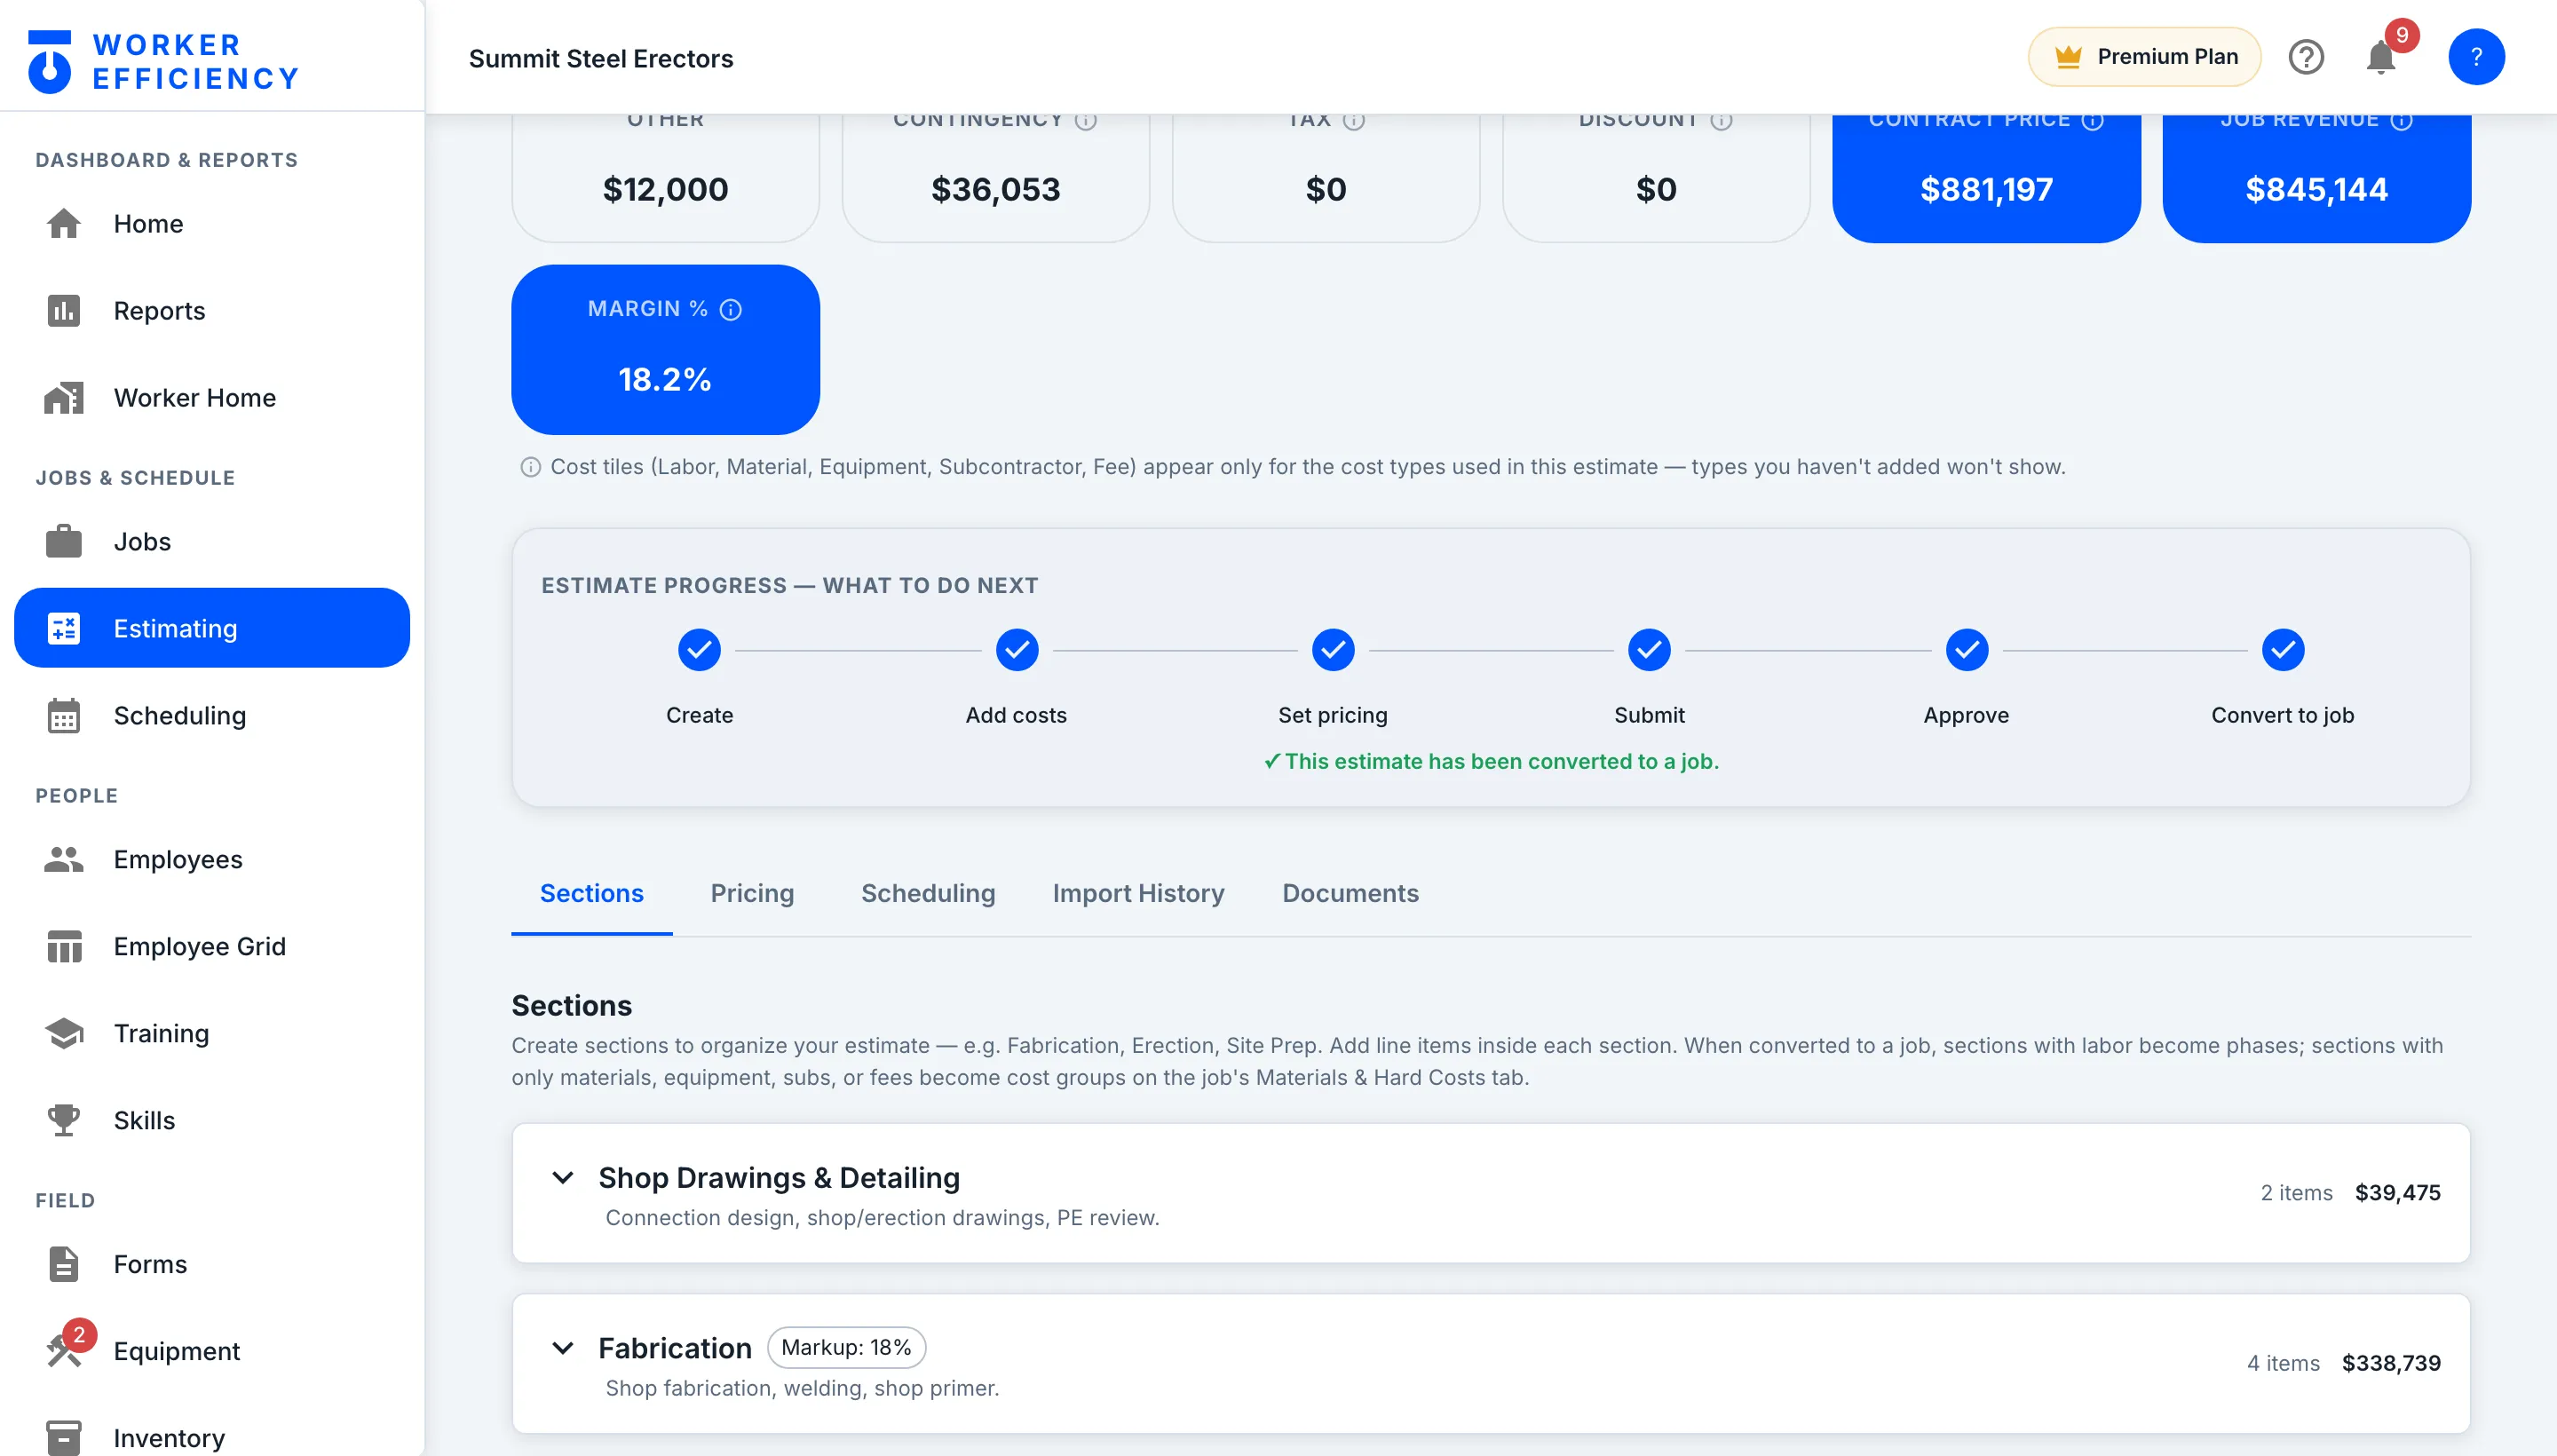2557x1456 pixels.
Task: Go to Home in sidebar
Action: 212,224
